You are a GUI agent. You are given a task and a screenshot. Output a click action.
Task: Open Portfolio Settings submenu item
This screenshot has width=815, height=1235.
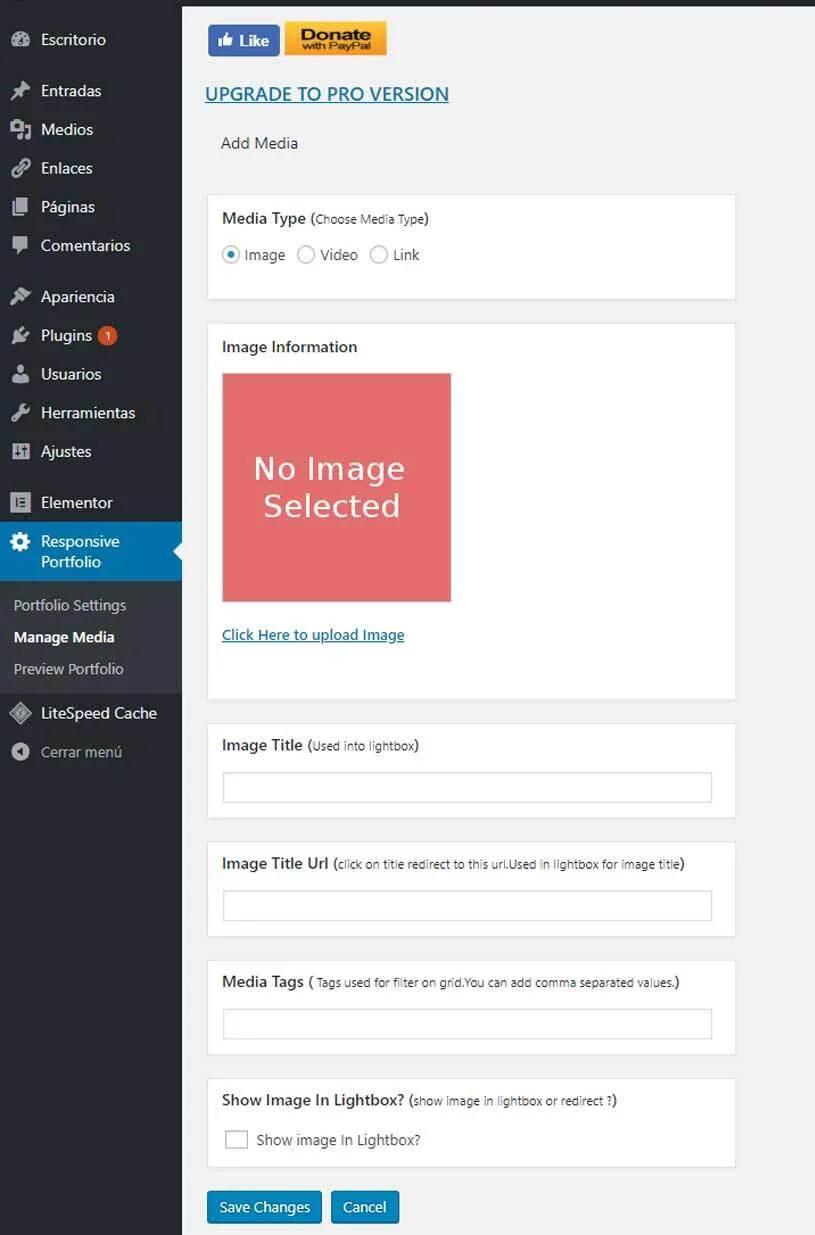point(69,605)
